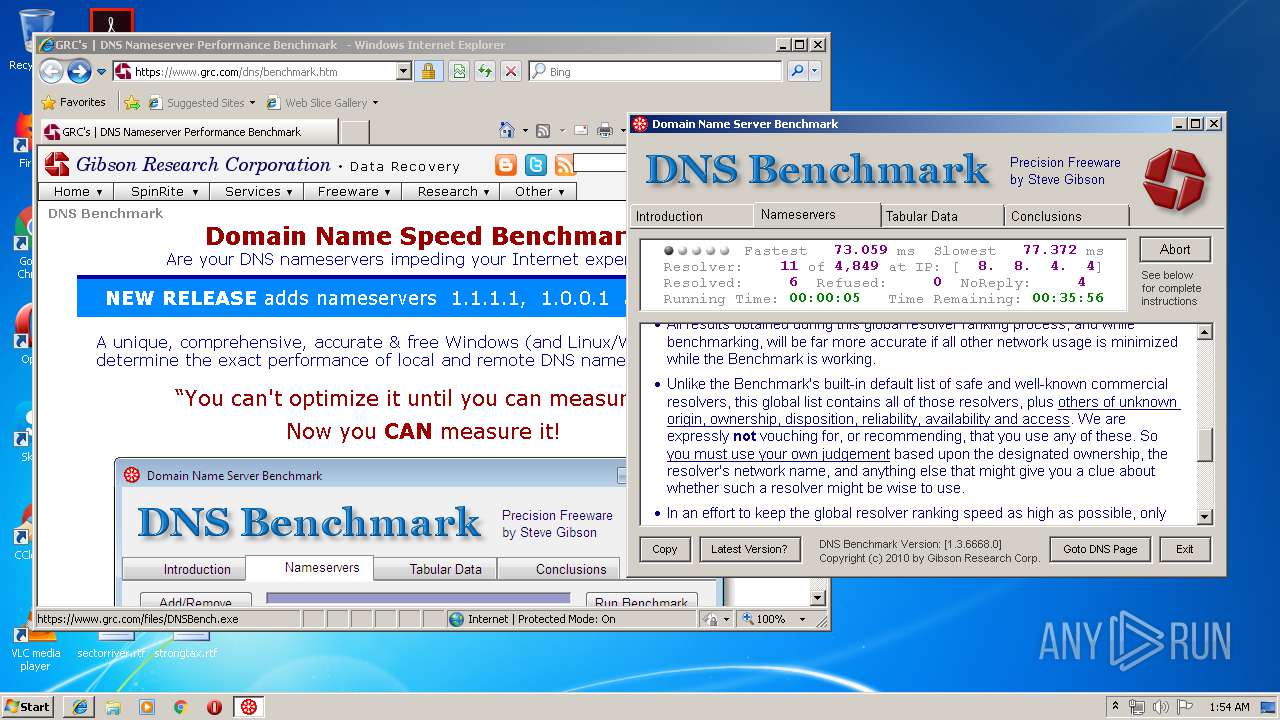This screenshot has width=1280, height=720.
Task: Click the Twitter icon on GRC page
Action: [536, 165]
